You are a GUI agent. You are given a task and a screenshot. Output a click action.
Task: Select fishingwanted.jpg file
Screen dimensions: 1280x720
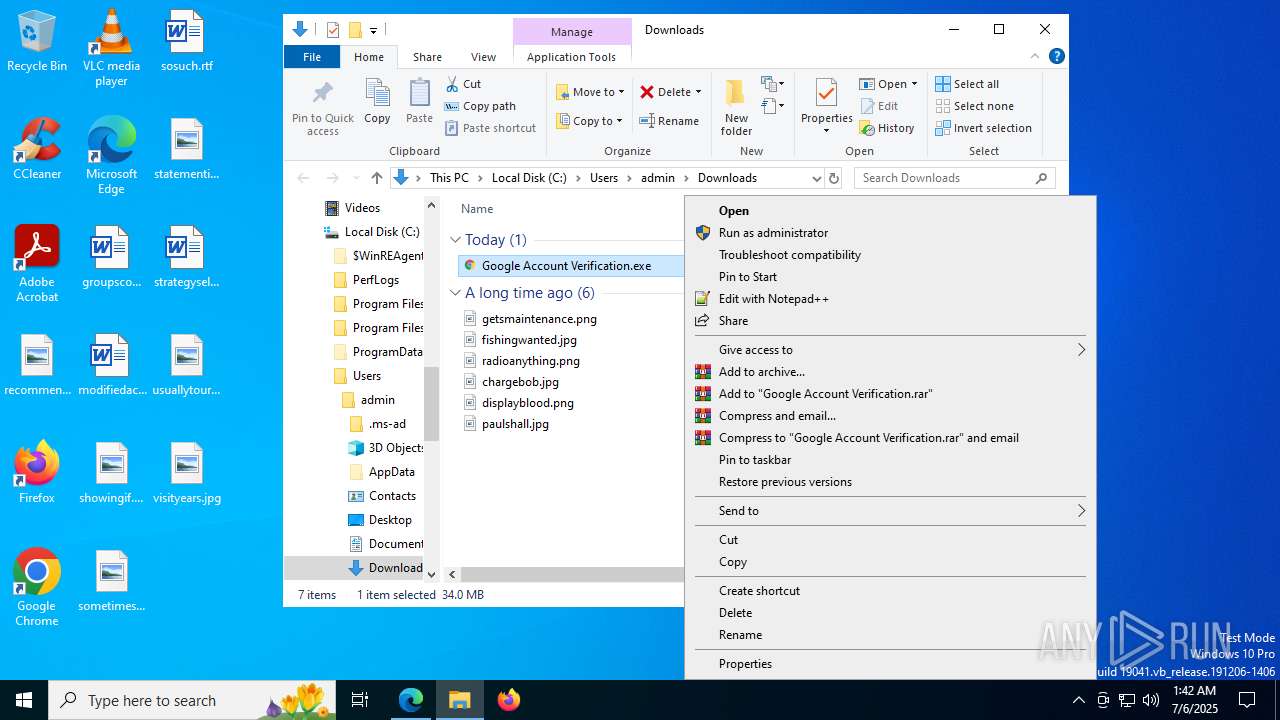pyautogui.click(x=529, y=340)
